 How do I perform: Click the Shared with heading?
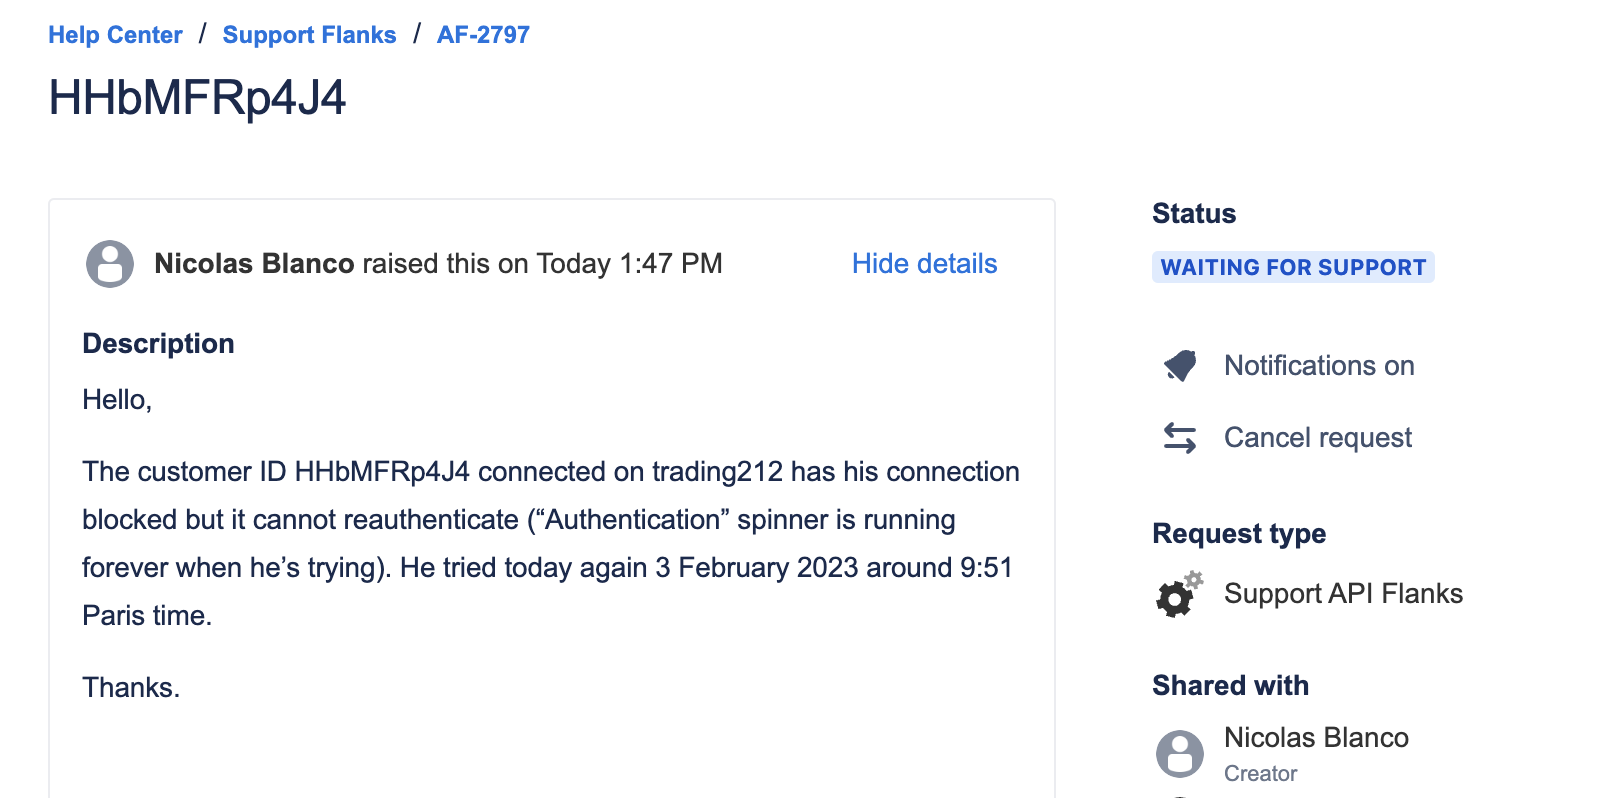[x=1230, y=686]
